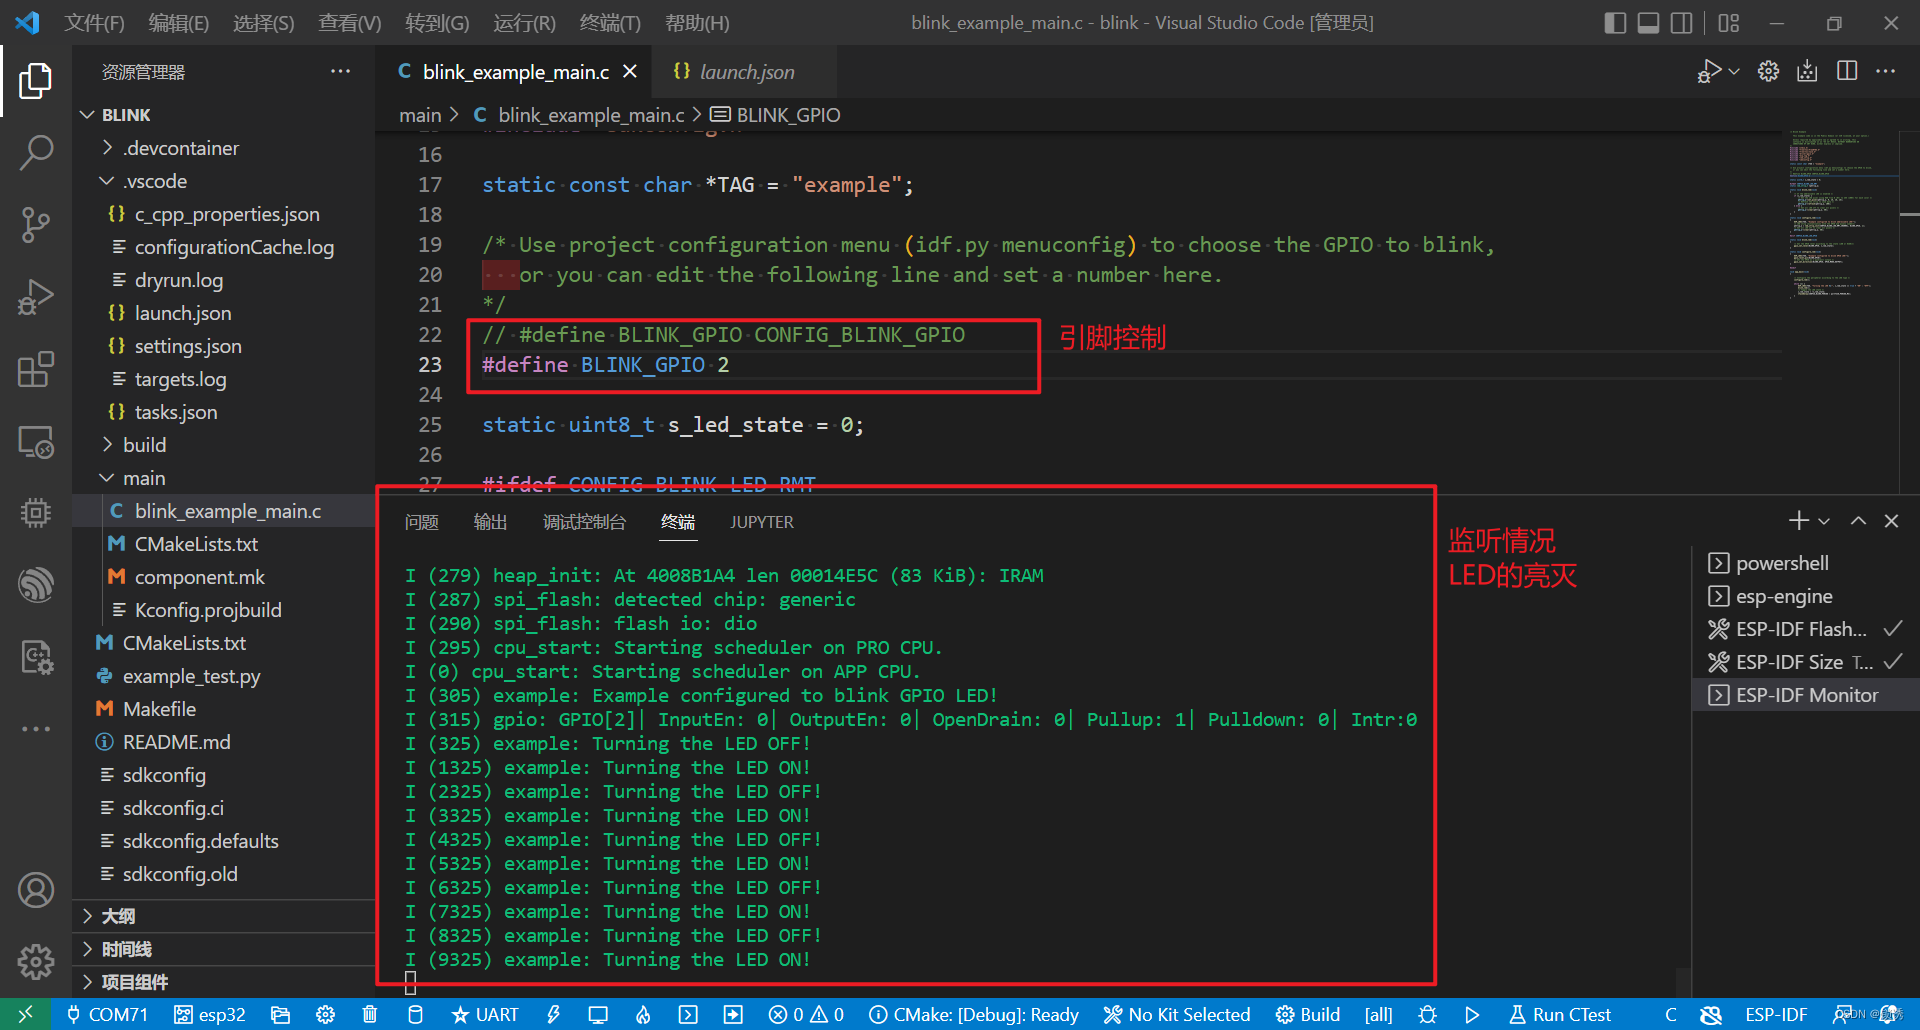
Task: Click the ESP-IDF gear icon in editor toolbar
Action: coord(1768,71)
